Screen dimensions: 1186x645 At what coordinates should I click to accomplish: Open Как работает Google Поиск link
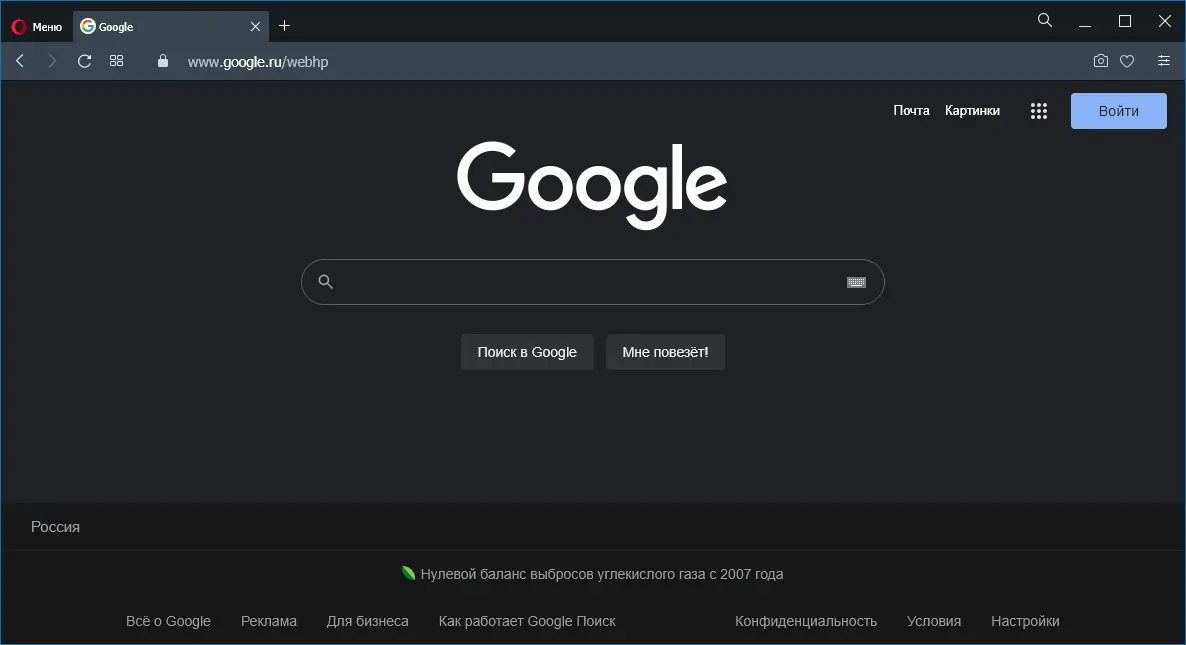[x=527, y=621]
